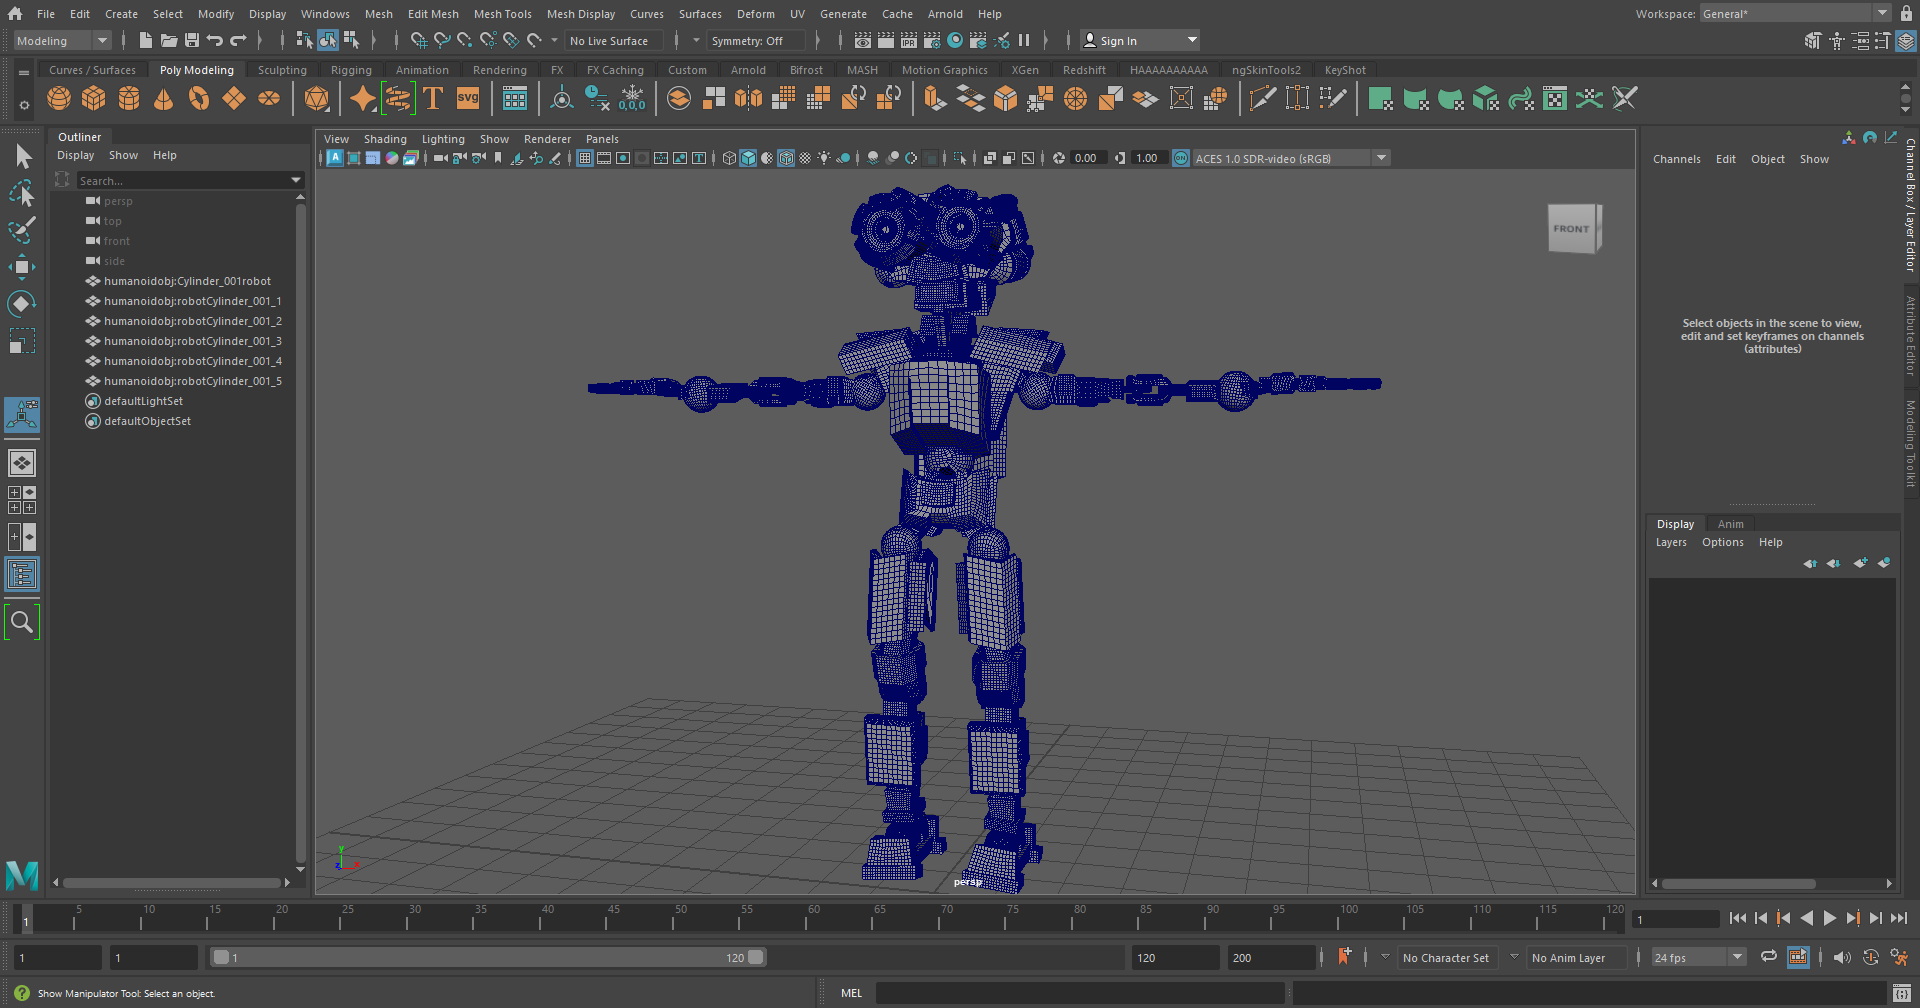Activate the Rotate tool in toolbox
The width and height of the screenshot is (1920, 1008).
pos(22,304)
